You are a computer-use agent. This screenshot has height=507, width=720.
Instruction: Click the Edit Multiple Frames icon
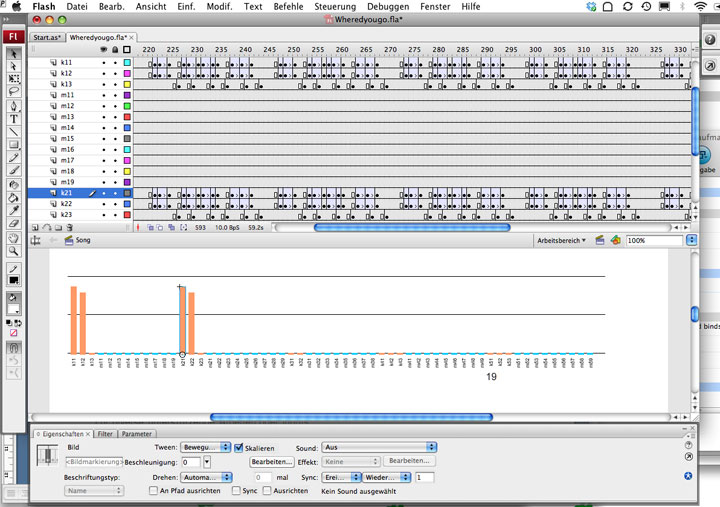171,227
